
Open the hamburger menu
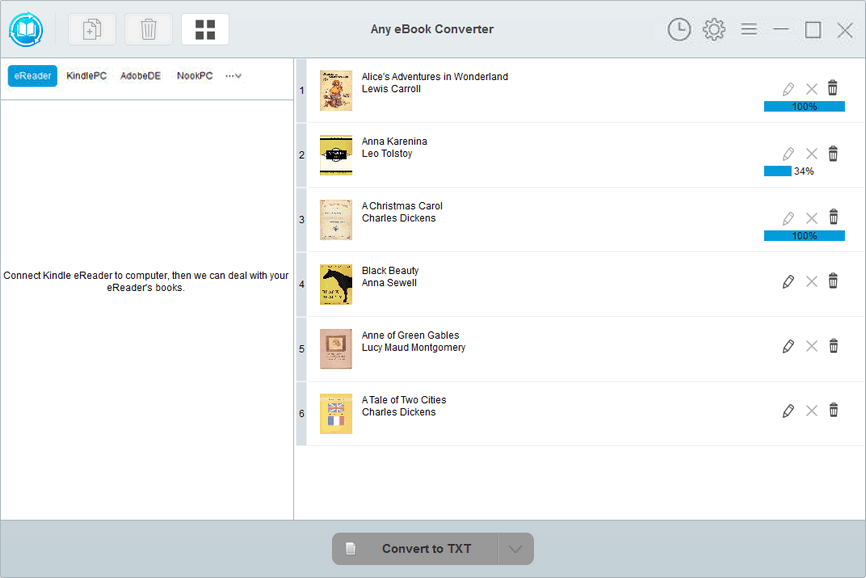coord(749,29)
